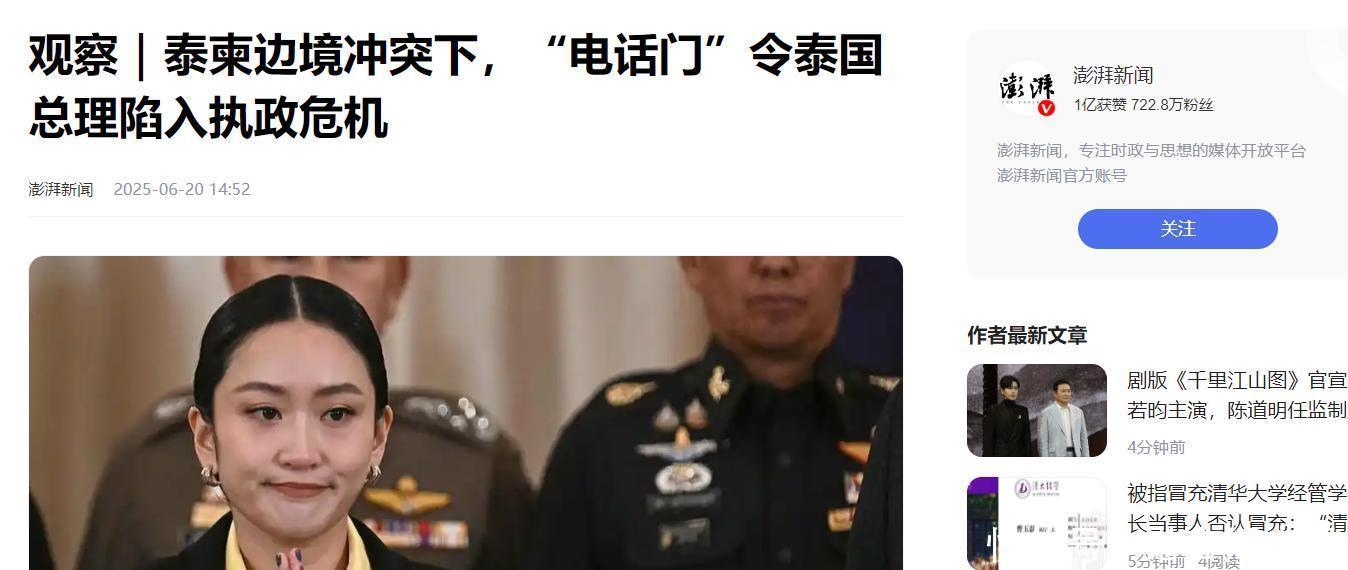
Task: Open the 千里江山图 article thumbnail
Action: pos(1036,410)
